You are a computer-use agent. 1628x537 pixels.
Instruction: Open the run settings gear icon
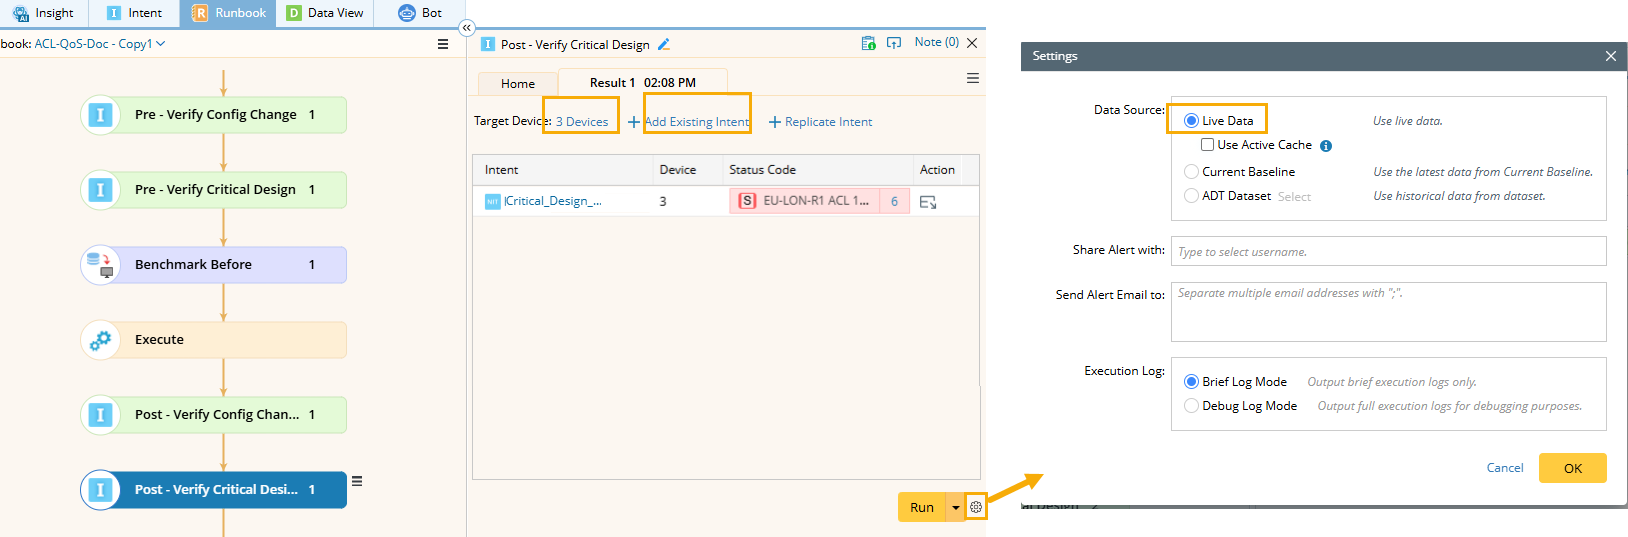(976, 507)
